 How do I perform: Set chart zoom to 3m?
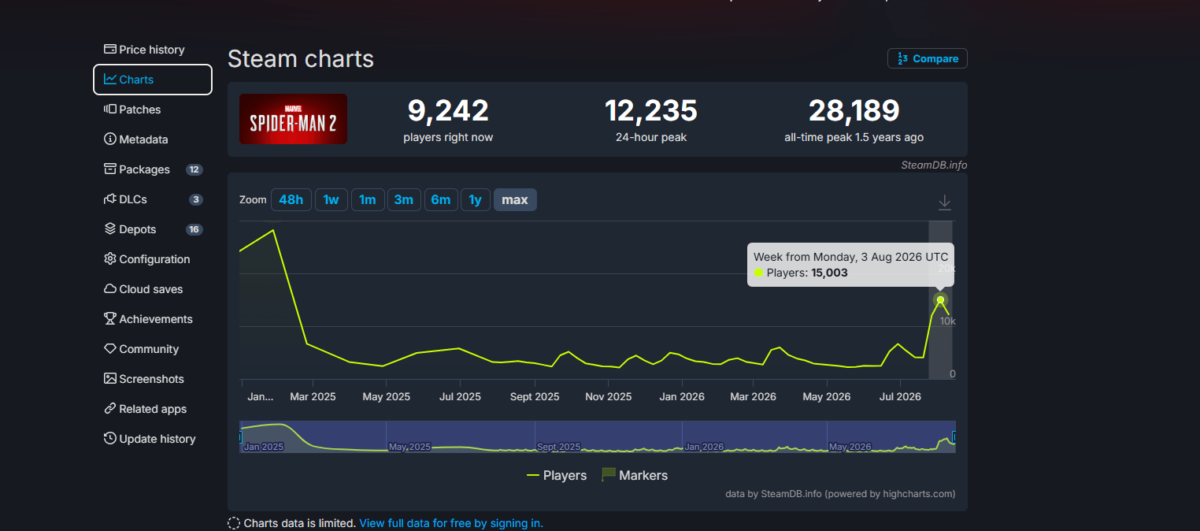coord(403,200)
